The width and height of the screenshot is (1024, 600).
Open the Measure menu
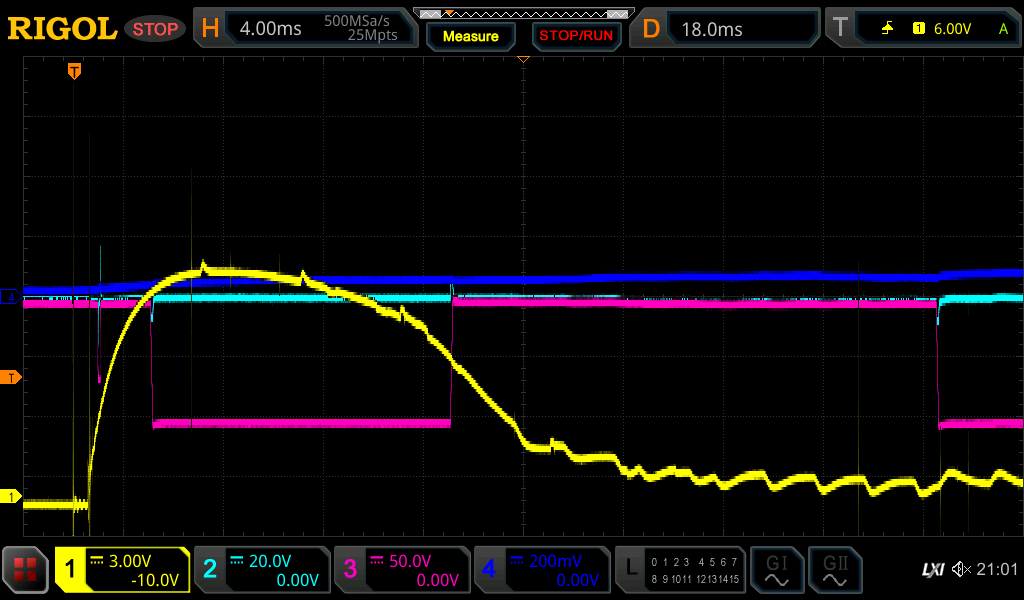(470, 36)
